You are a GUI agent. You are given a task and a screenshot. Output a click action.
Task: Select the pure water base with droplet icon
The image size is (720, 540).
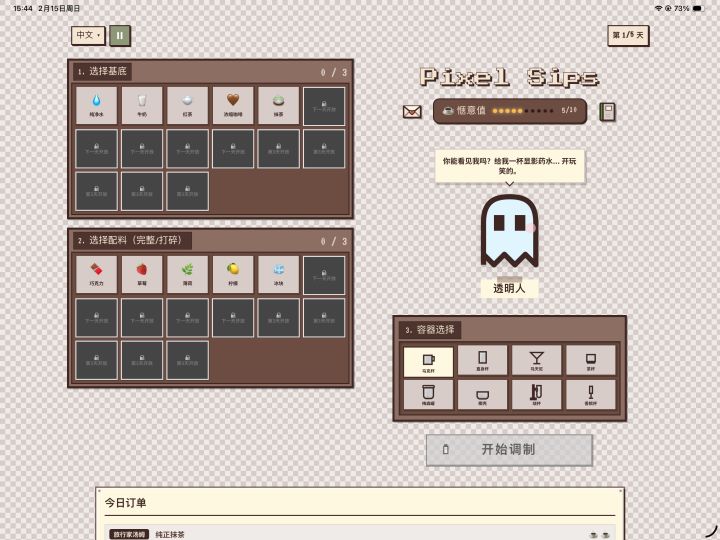tap(96, 106)
